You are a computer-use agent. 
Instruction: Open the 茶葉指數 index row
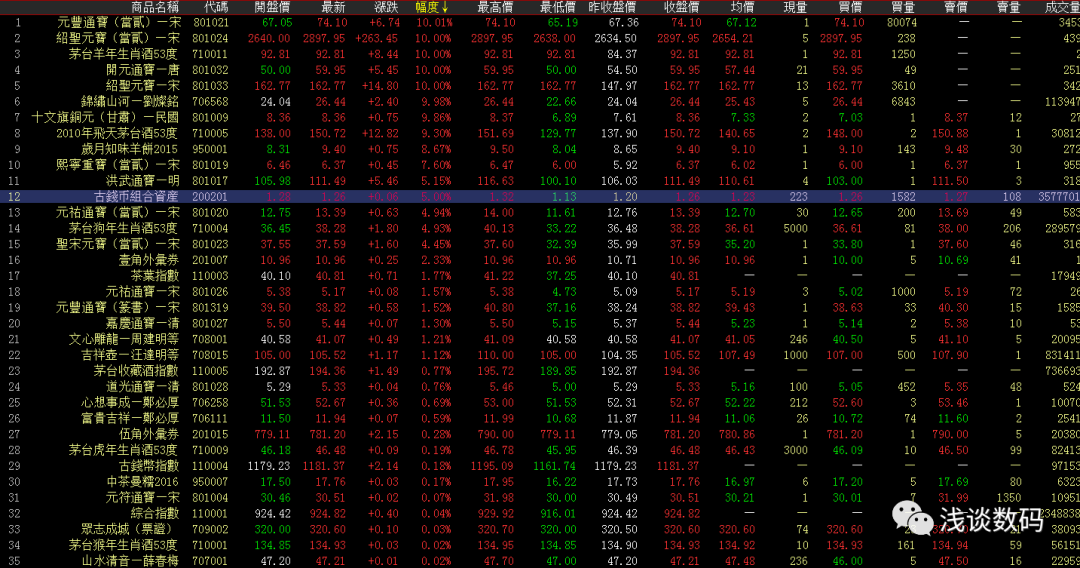coord(540,276)
